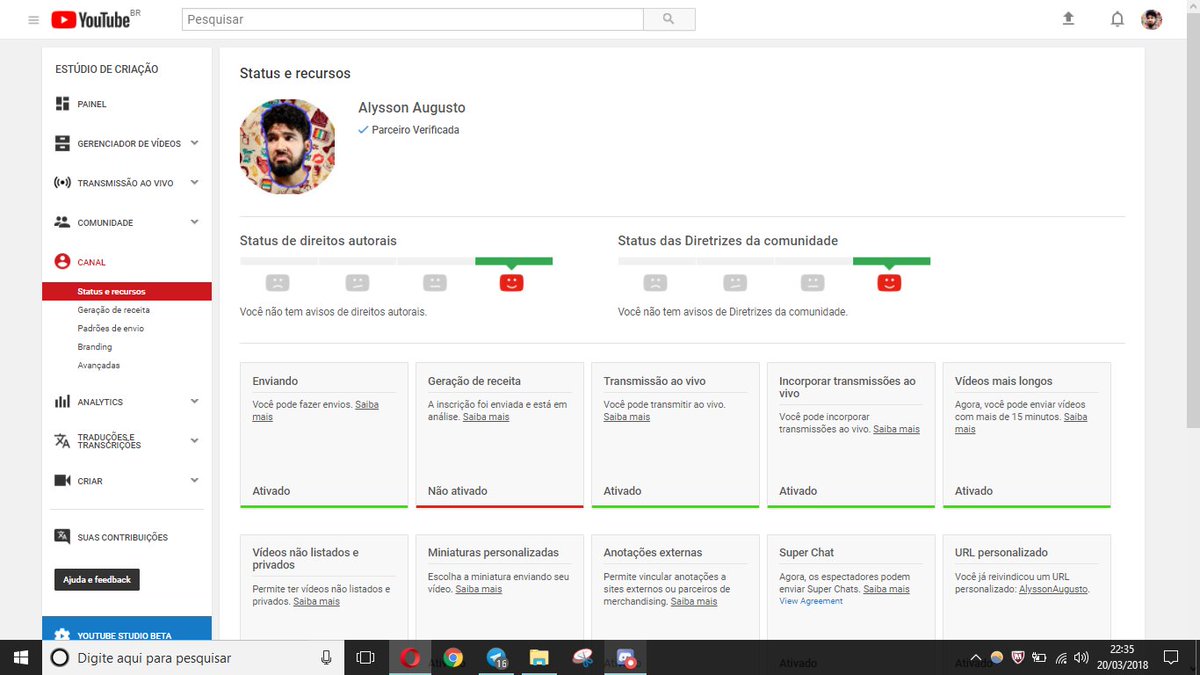The height and width of the screenshot is (675, 1200).
Task: Expand the Gerenciador de Vídeos chevron
Action: point(194,143)
